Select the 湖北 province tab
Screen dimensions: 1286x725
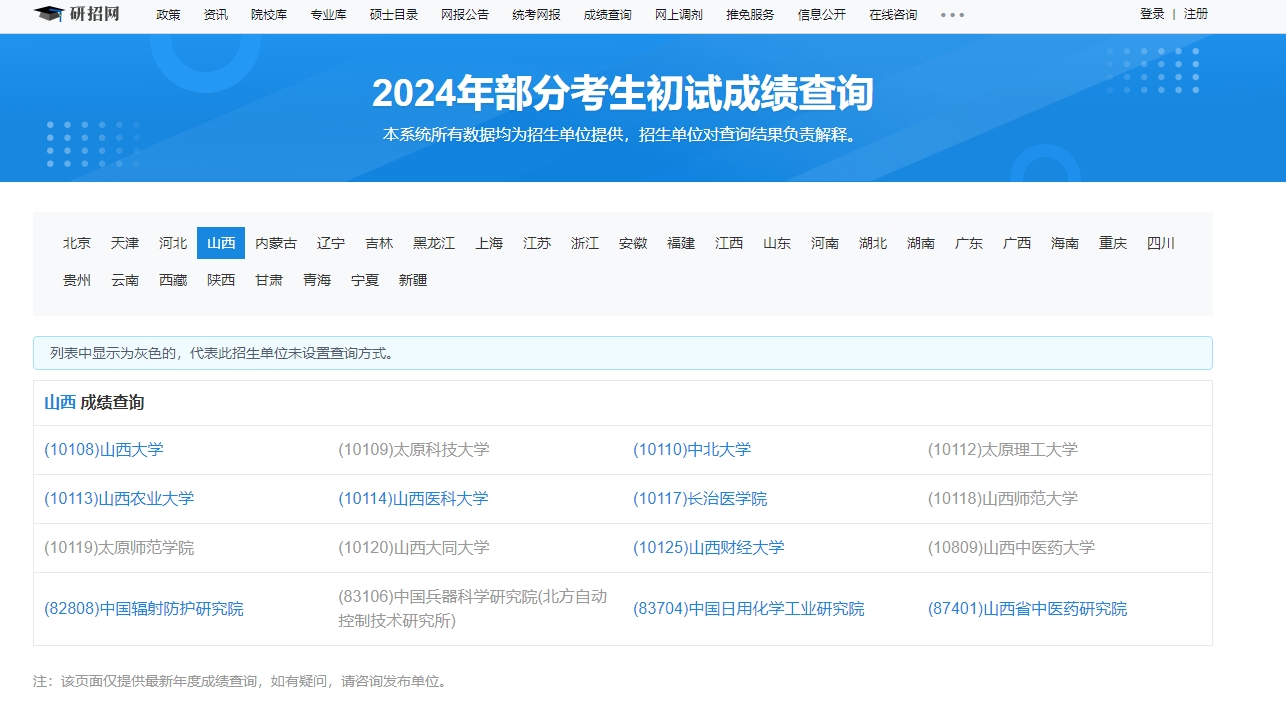pyautogui.click(x=873, y=243)
